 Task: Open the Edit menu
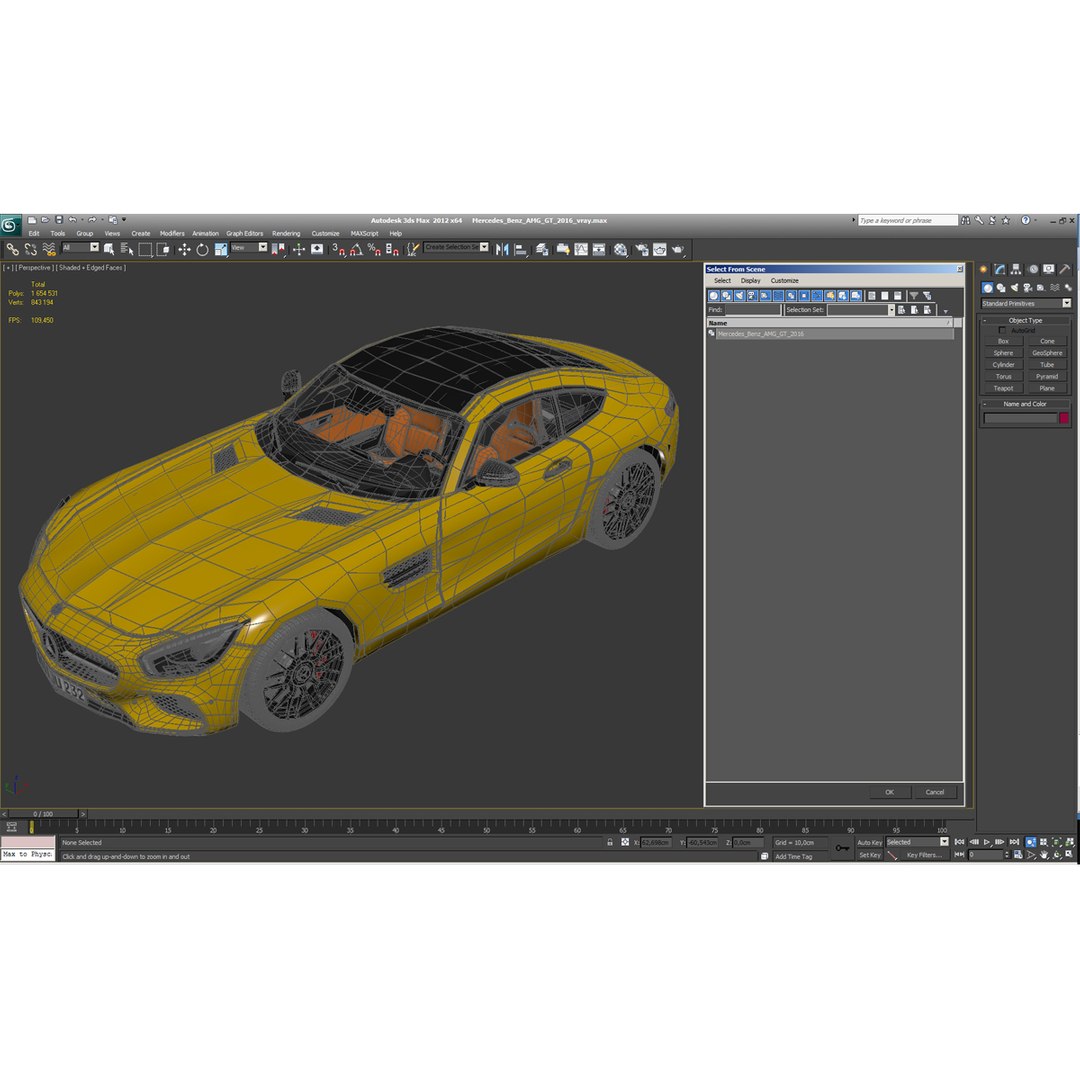[x=34, y=233]
